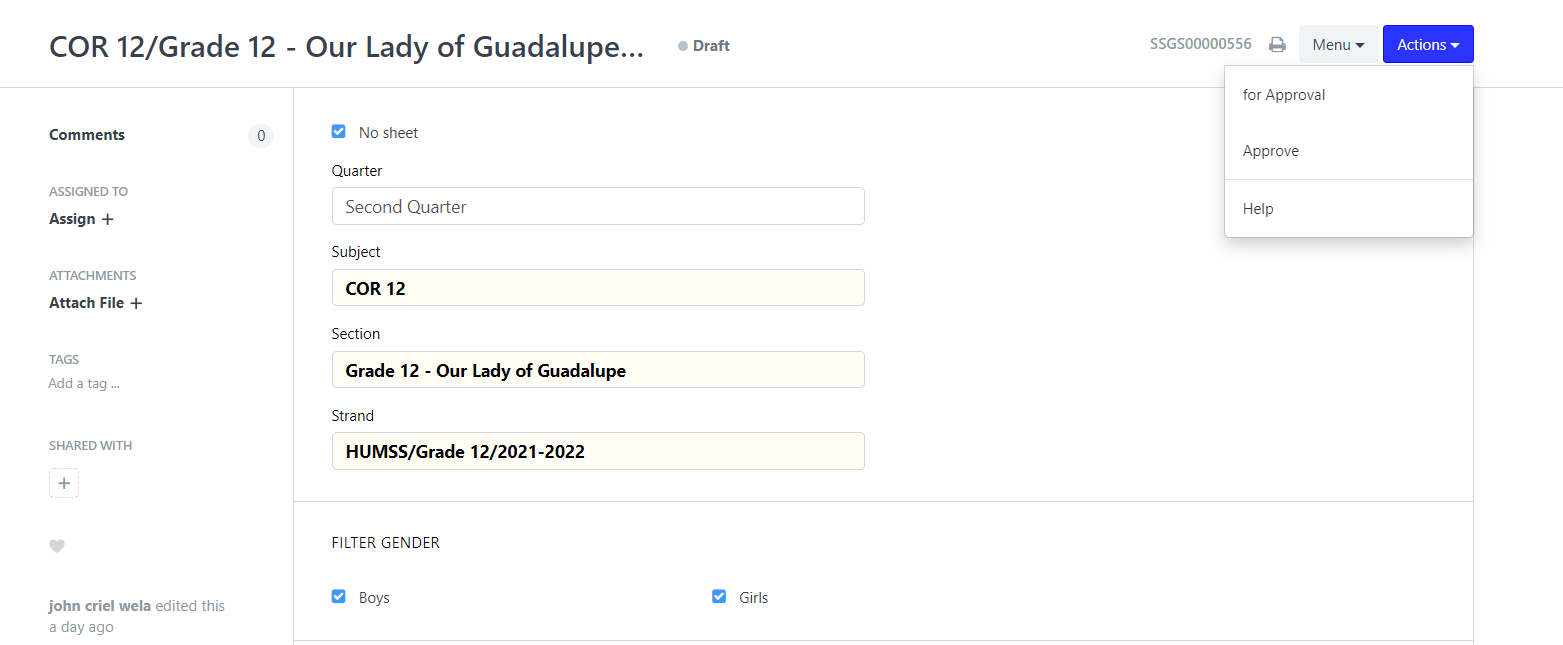This screenshot has height=645, width=1563.
Task: Click the heart like icon
Action: [57, 546]
